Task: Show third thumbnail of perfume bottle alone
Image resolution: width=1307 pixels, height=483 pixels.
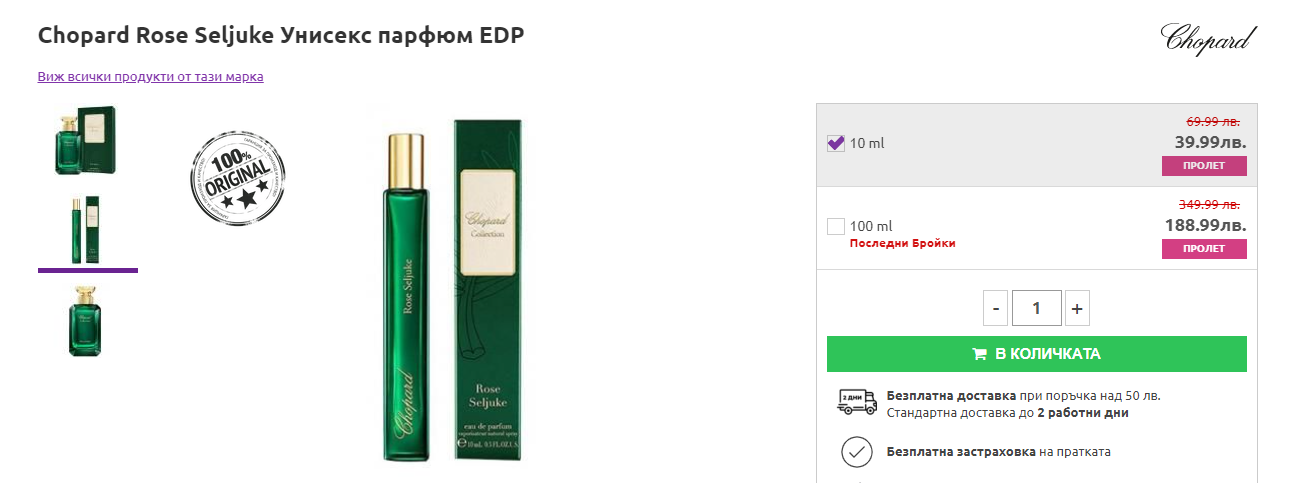Action: pyautogui.click(x=87, y=320)
